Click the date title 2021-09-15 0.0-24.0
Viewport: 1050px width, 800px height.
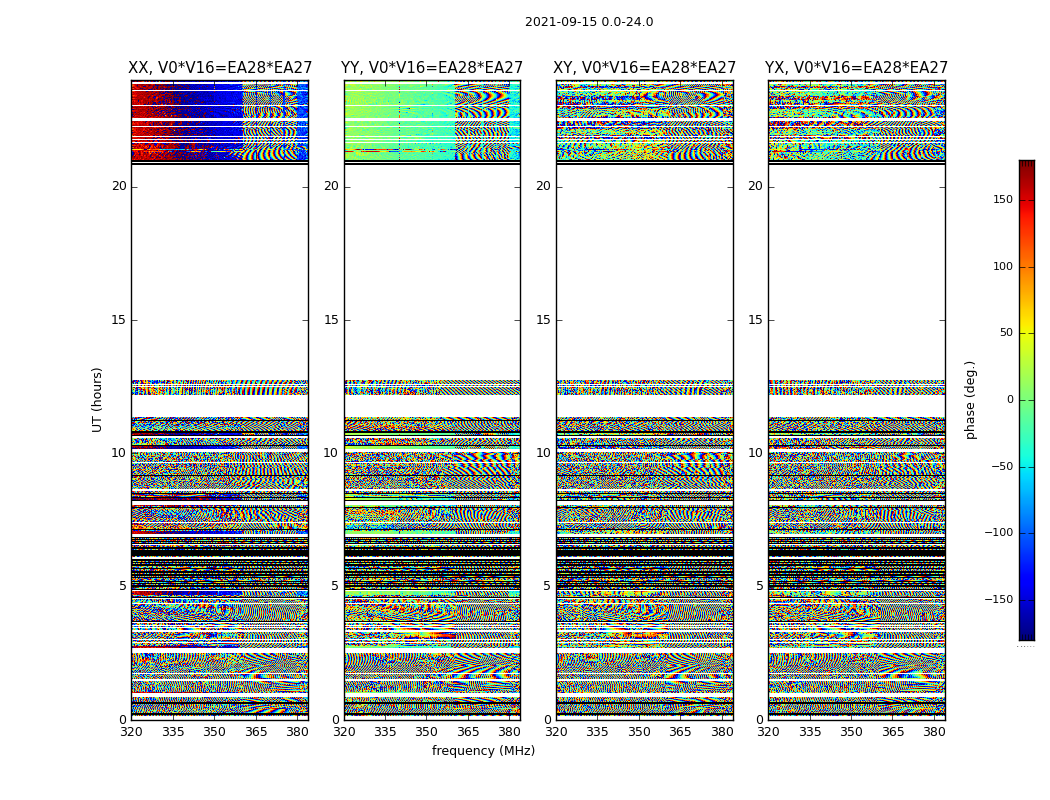point(589,22)
